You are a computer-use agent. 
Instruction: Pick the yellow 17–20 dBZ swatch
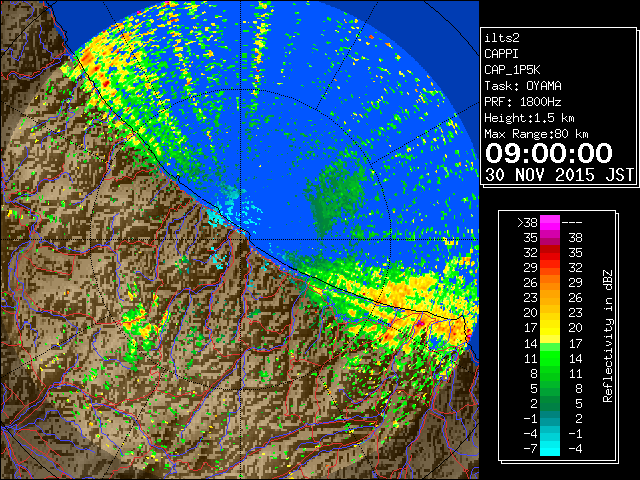[x=550, y=328]
